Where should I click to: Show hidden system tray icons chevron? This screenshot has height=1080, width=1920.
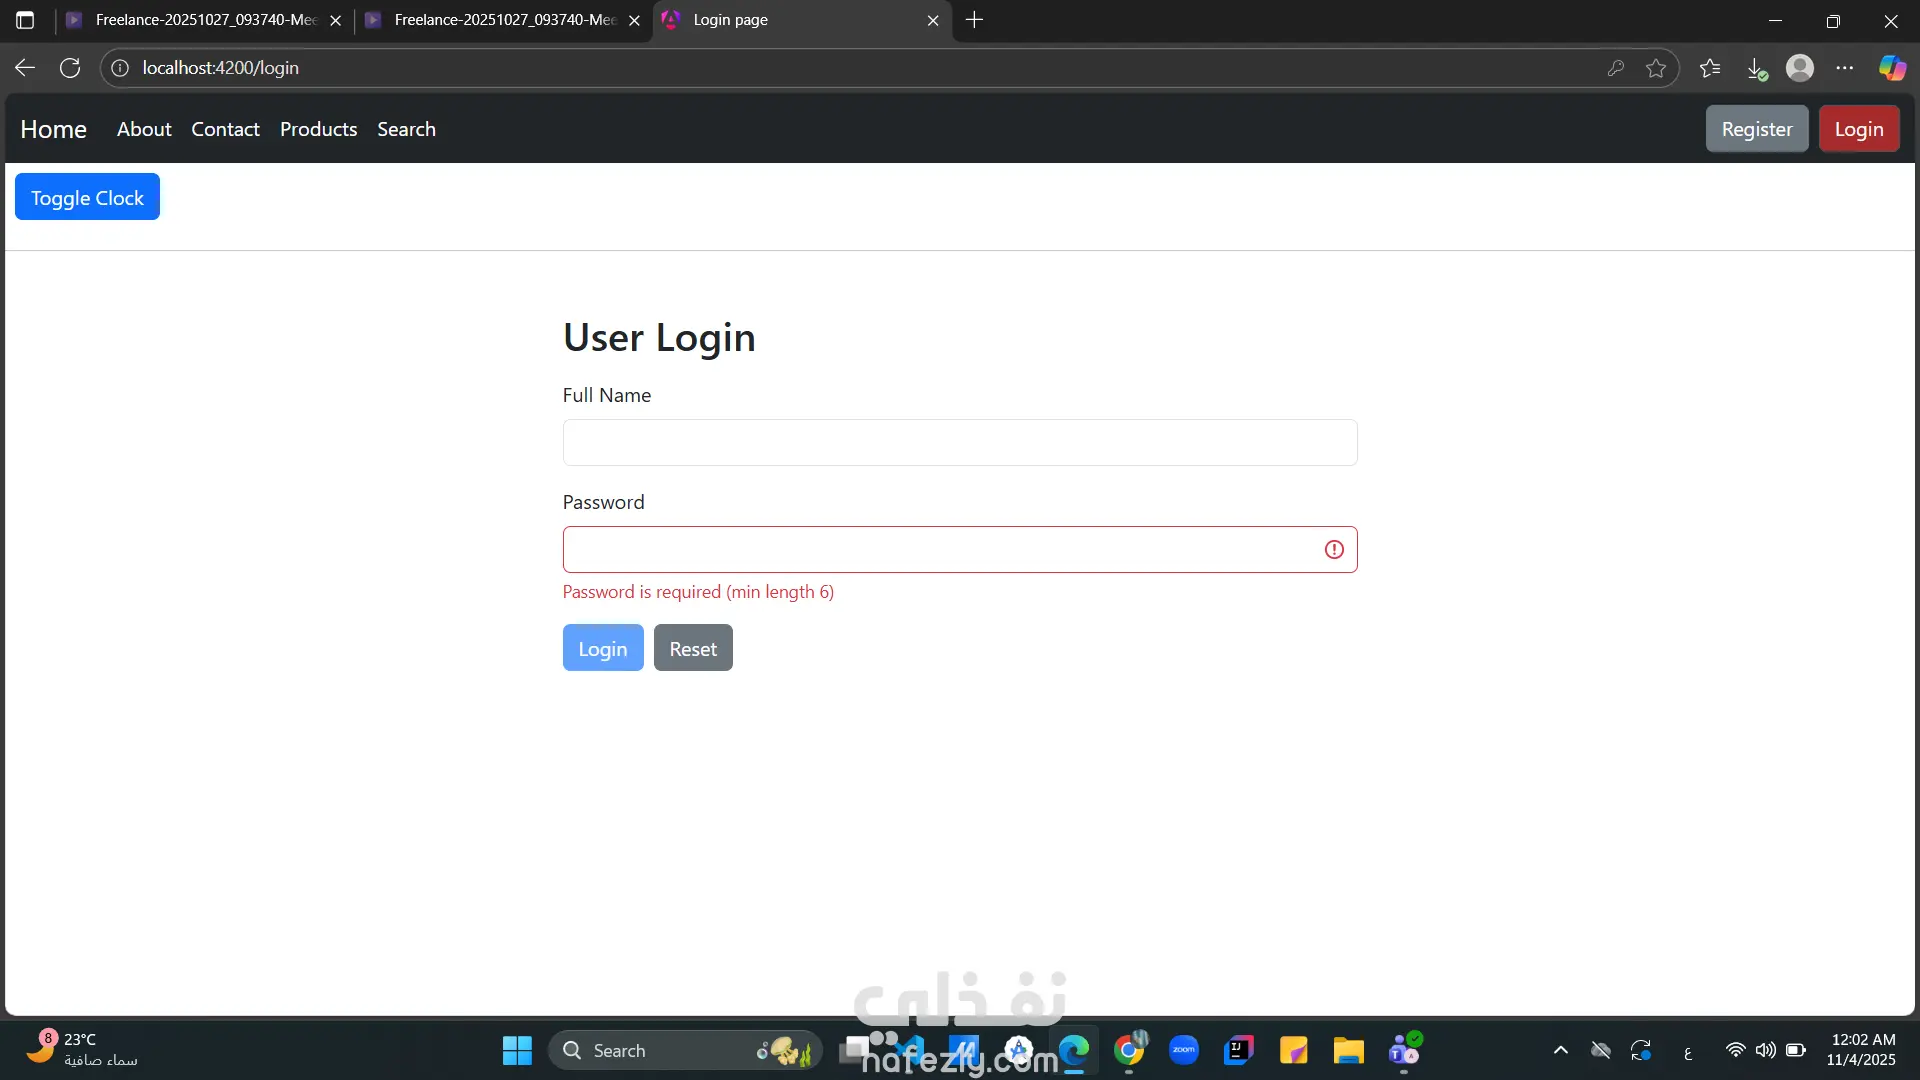[1560, 1050]
